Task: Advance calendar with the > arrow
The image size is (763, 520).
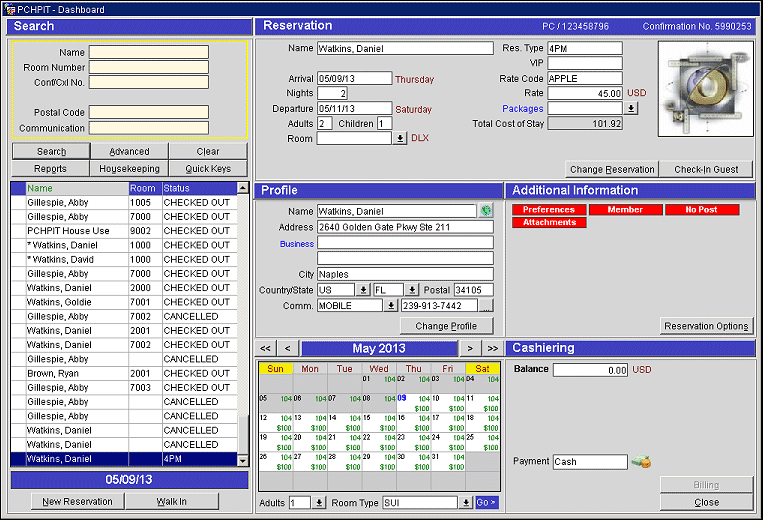Action: pyautogui.click(x=470, y=348)
